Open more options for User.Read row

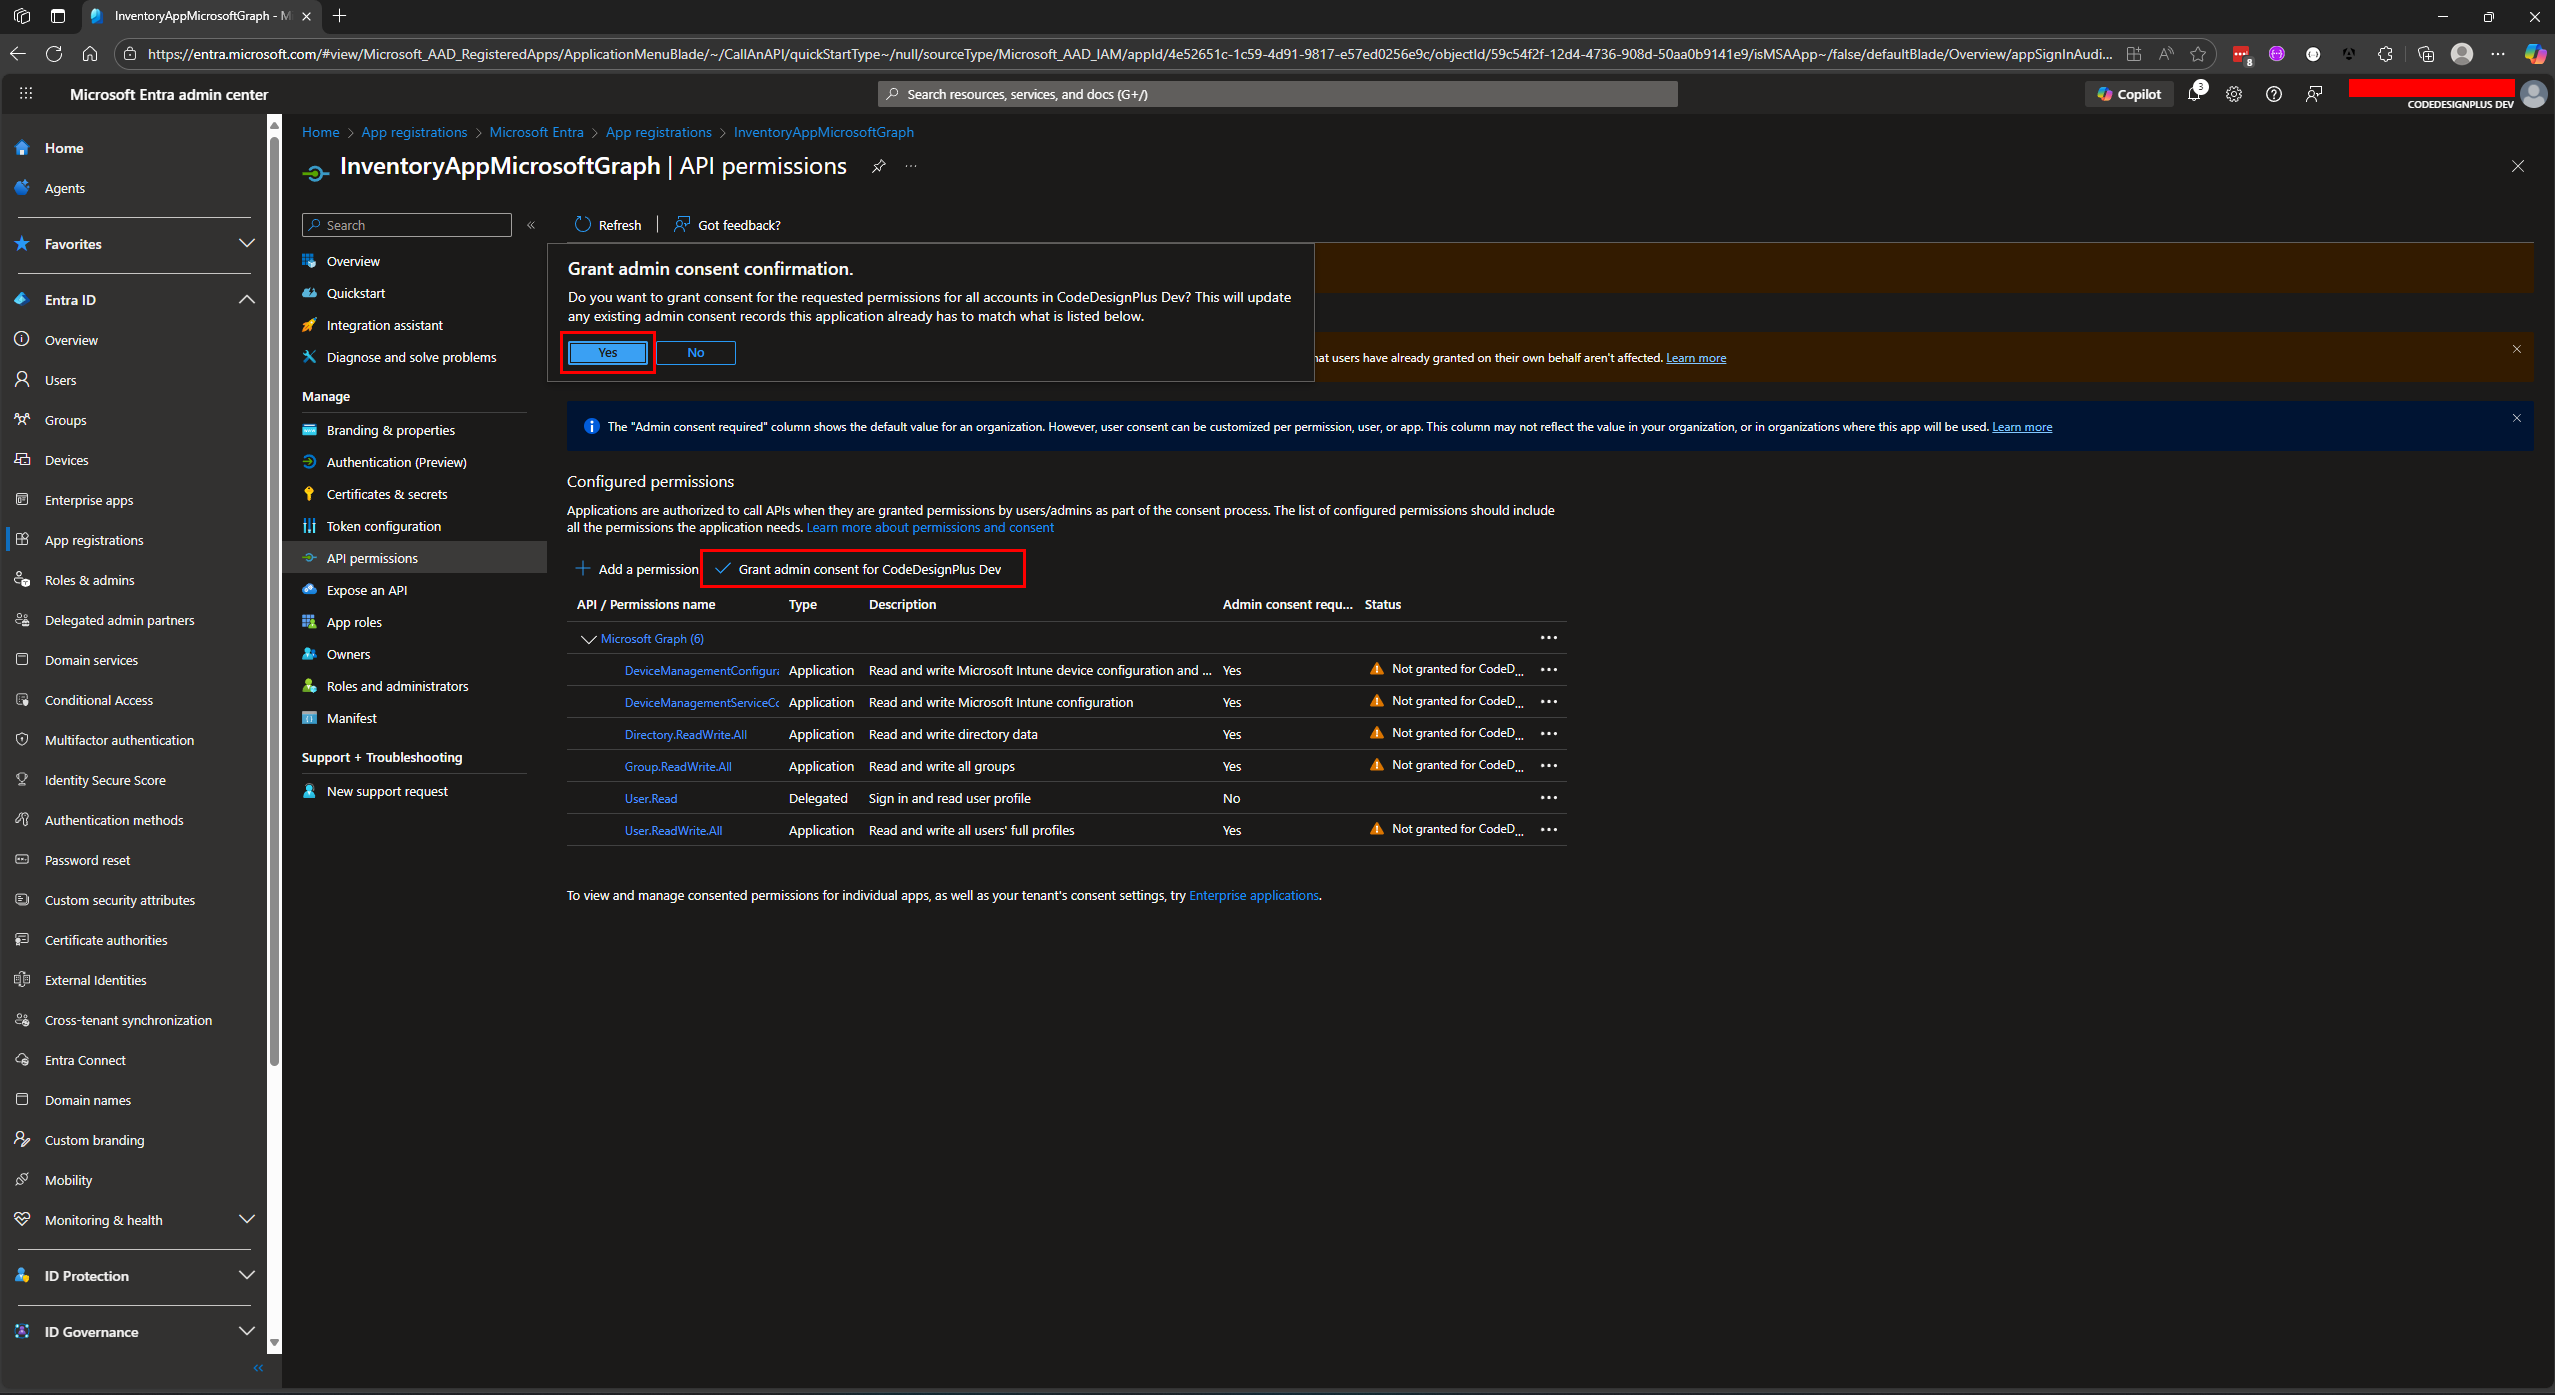point(1549,798)
